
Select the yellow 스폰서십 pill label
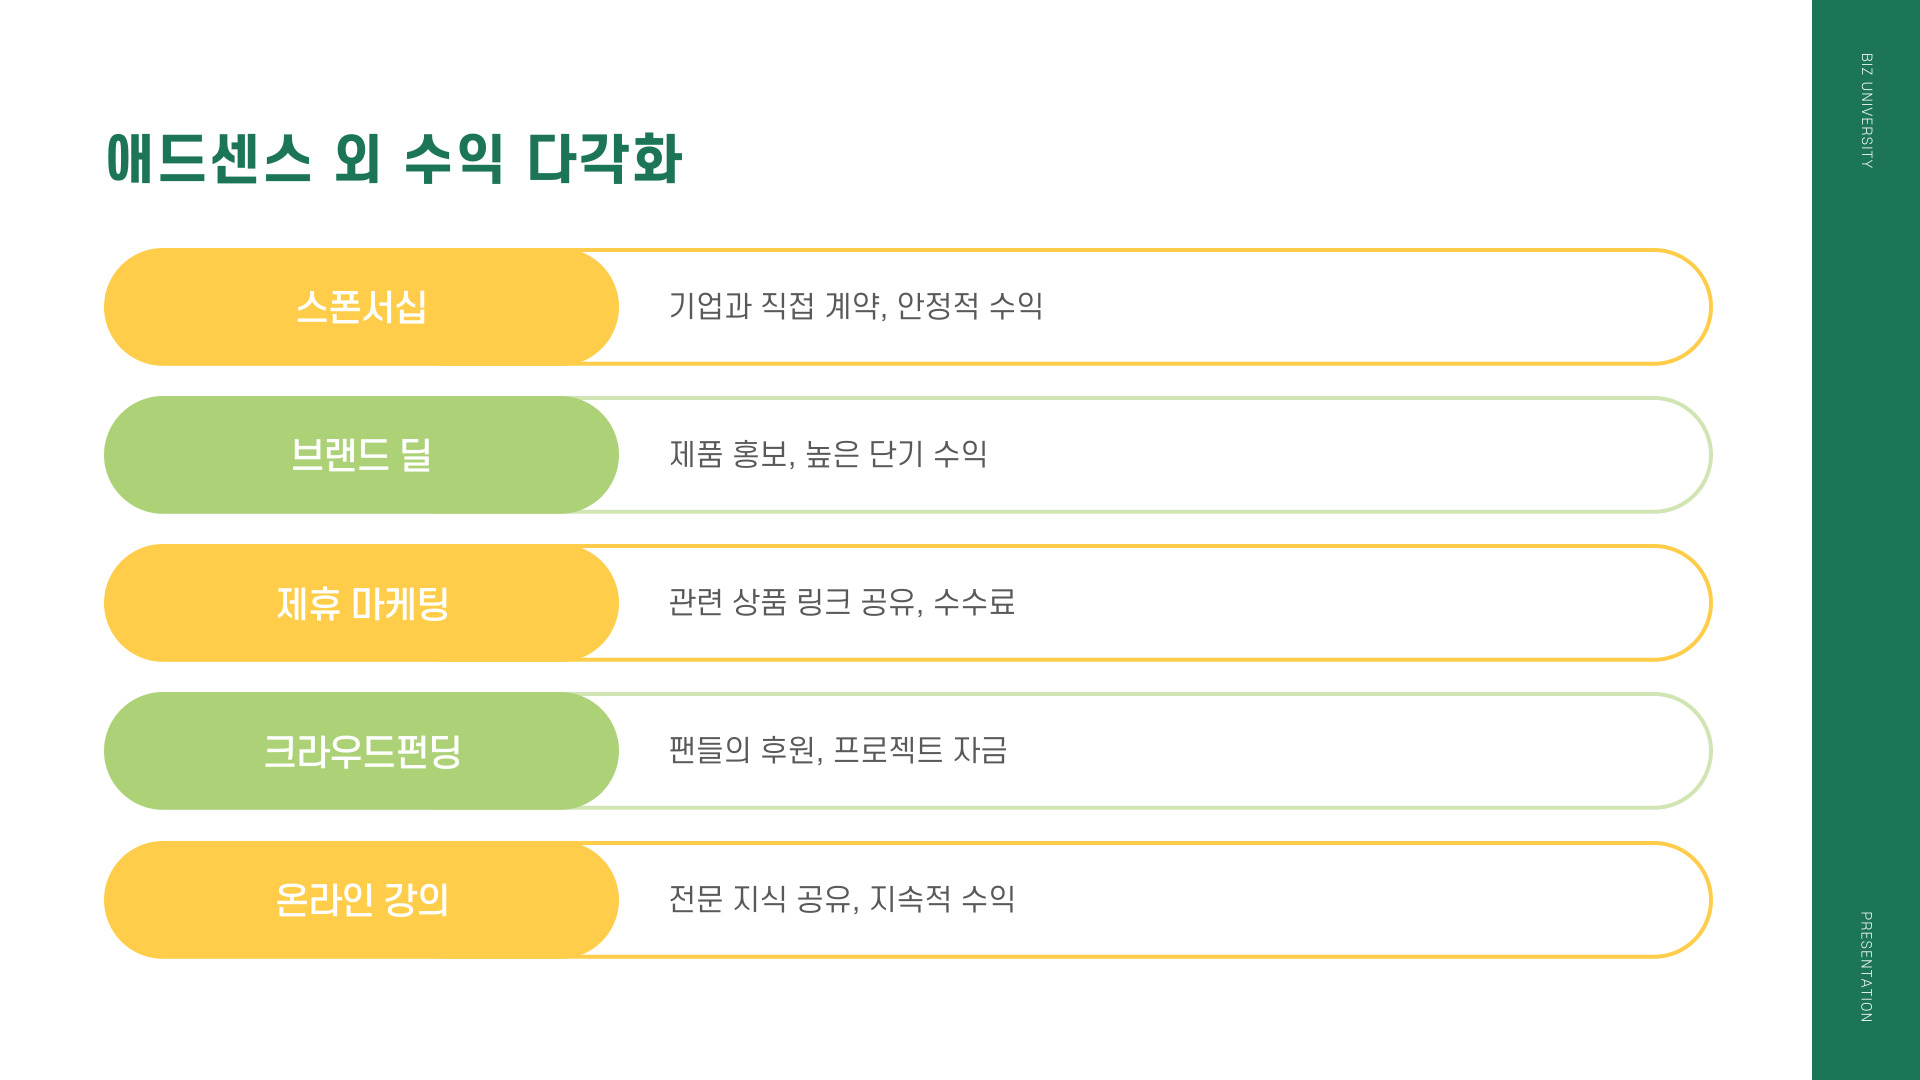coord(361,307)
